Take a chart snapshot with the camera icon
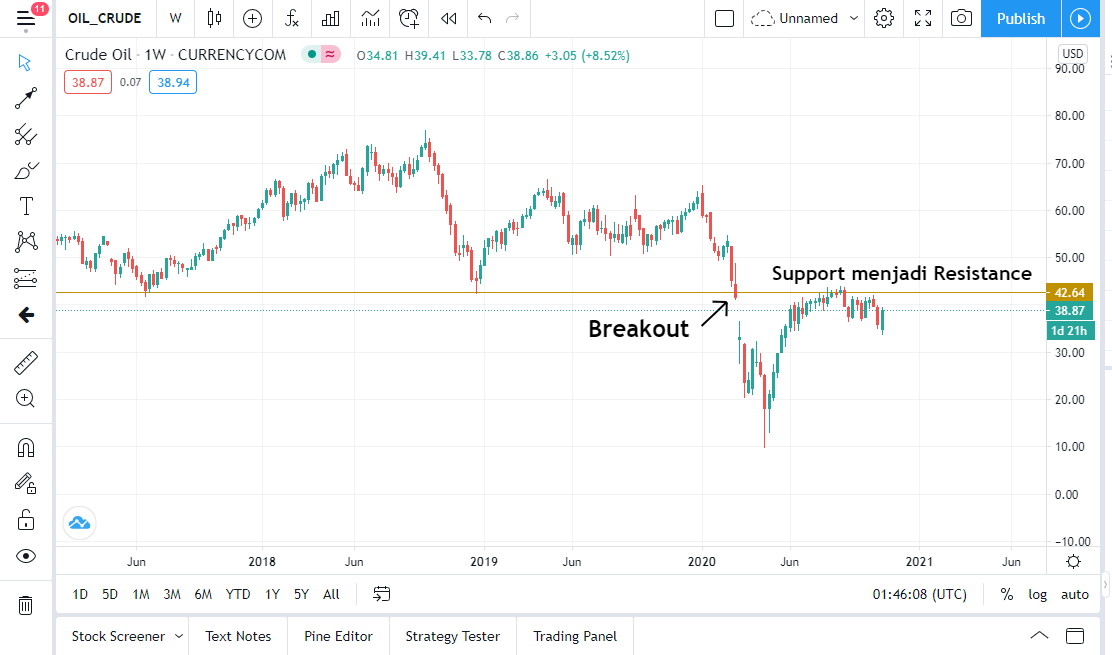This screenshot has height=655, width=1112. (961, 18)
